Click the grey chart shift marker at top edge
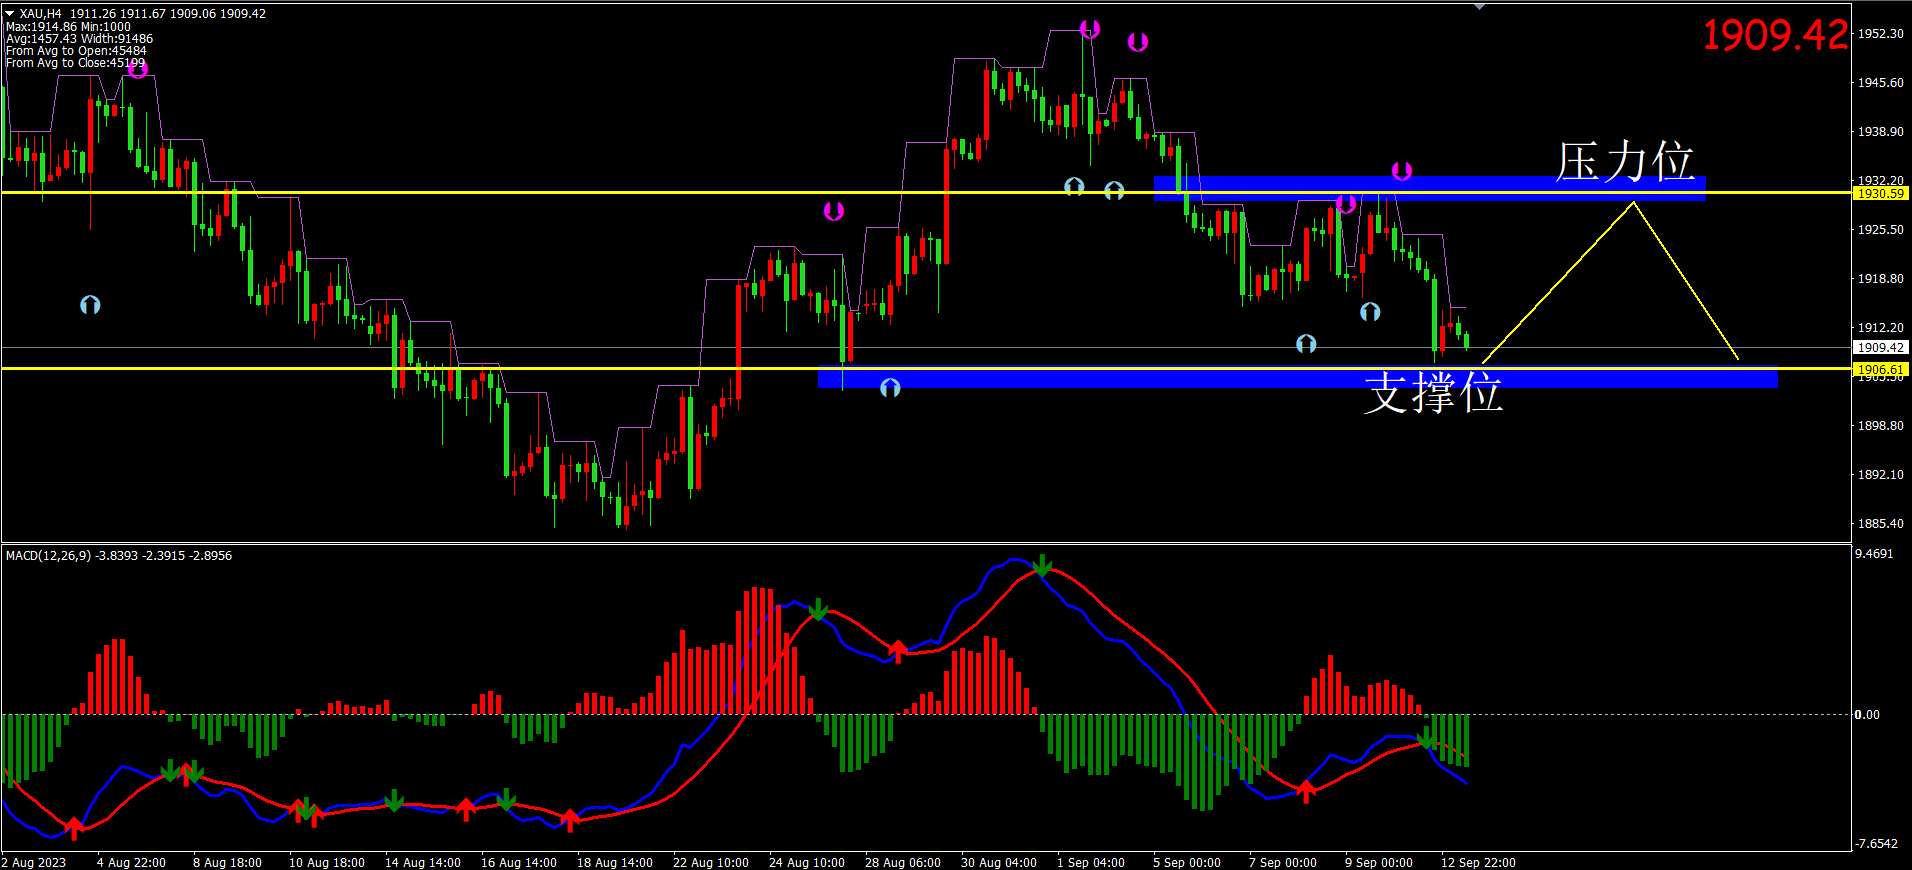The width and height of the screenshot is (1912, 870). (x=1480, y=6)
